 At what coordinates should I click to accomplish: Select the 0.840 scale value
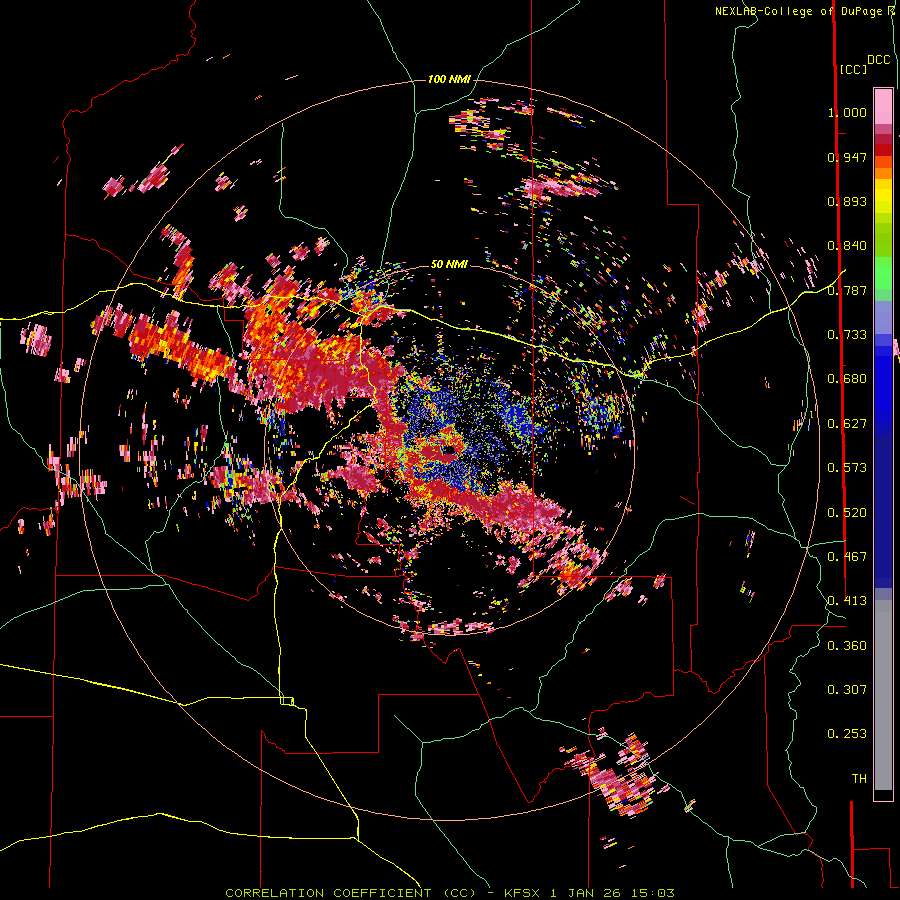[x=847, y=246]
